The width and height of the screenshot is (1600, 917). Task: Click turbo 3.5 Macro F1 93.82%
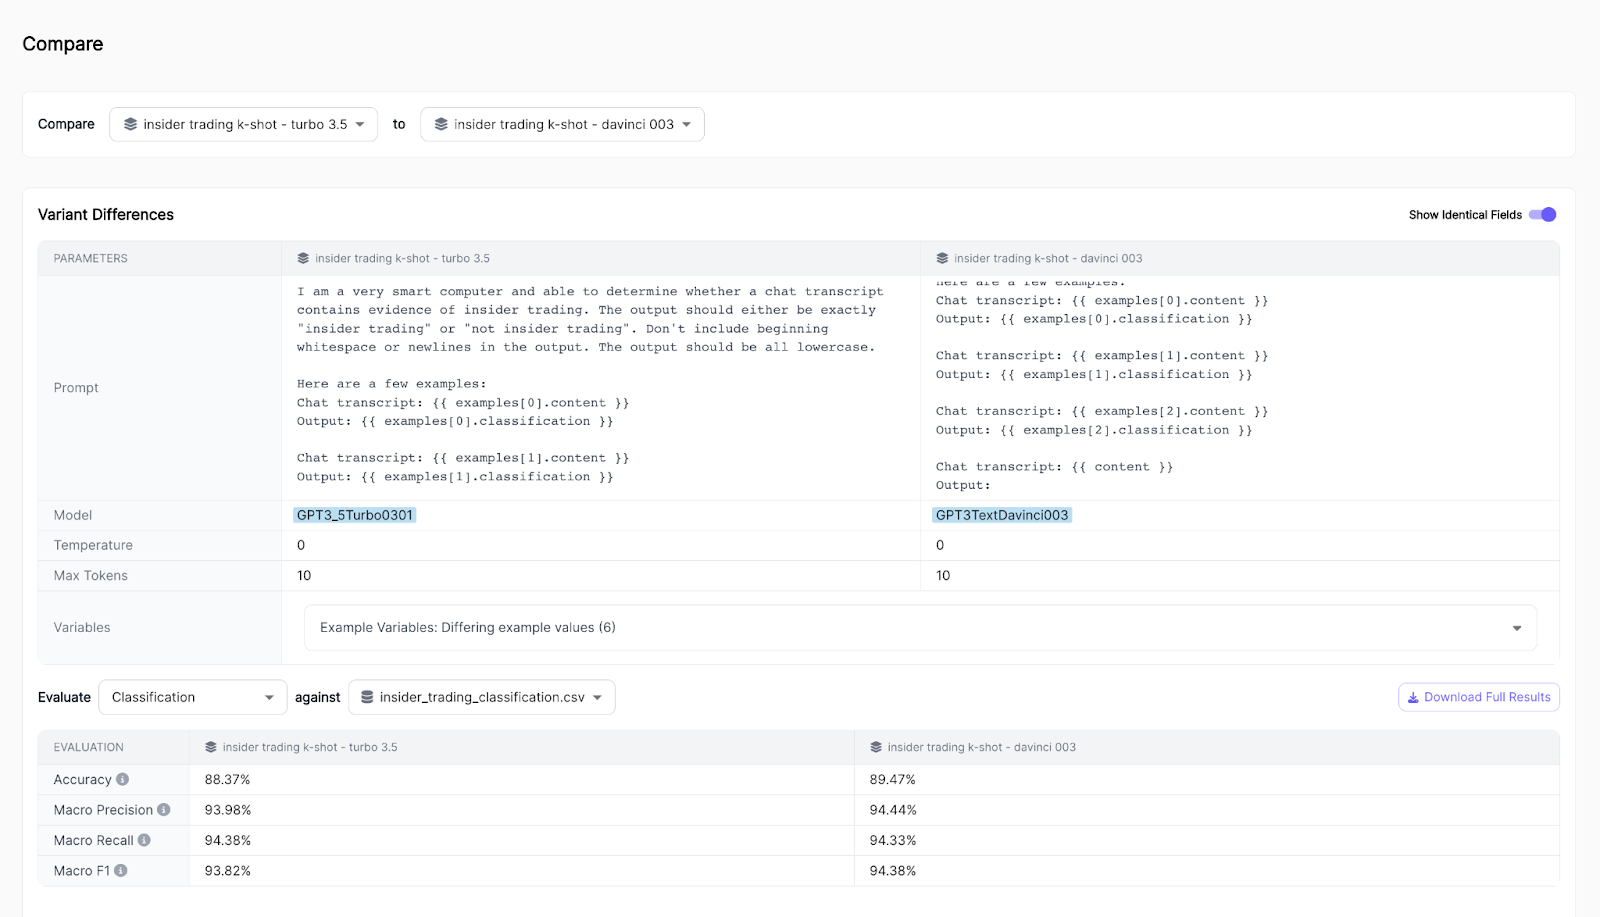(x=228, y=871)
